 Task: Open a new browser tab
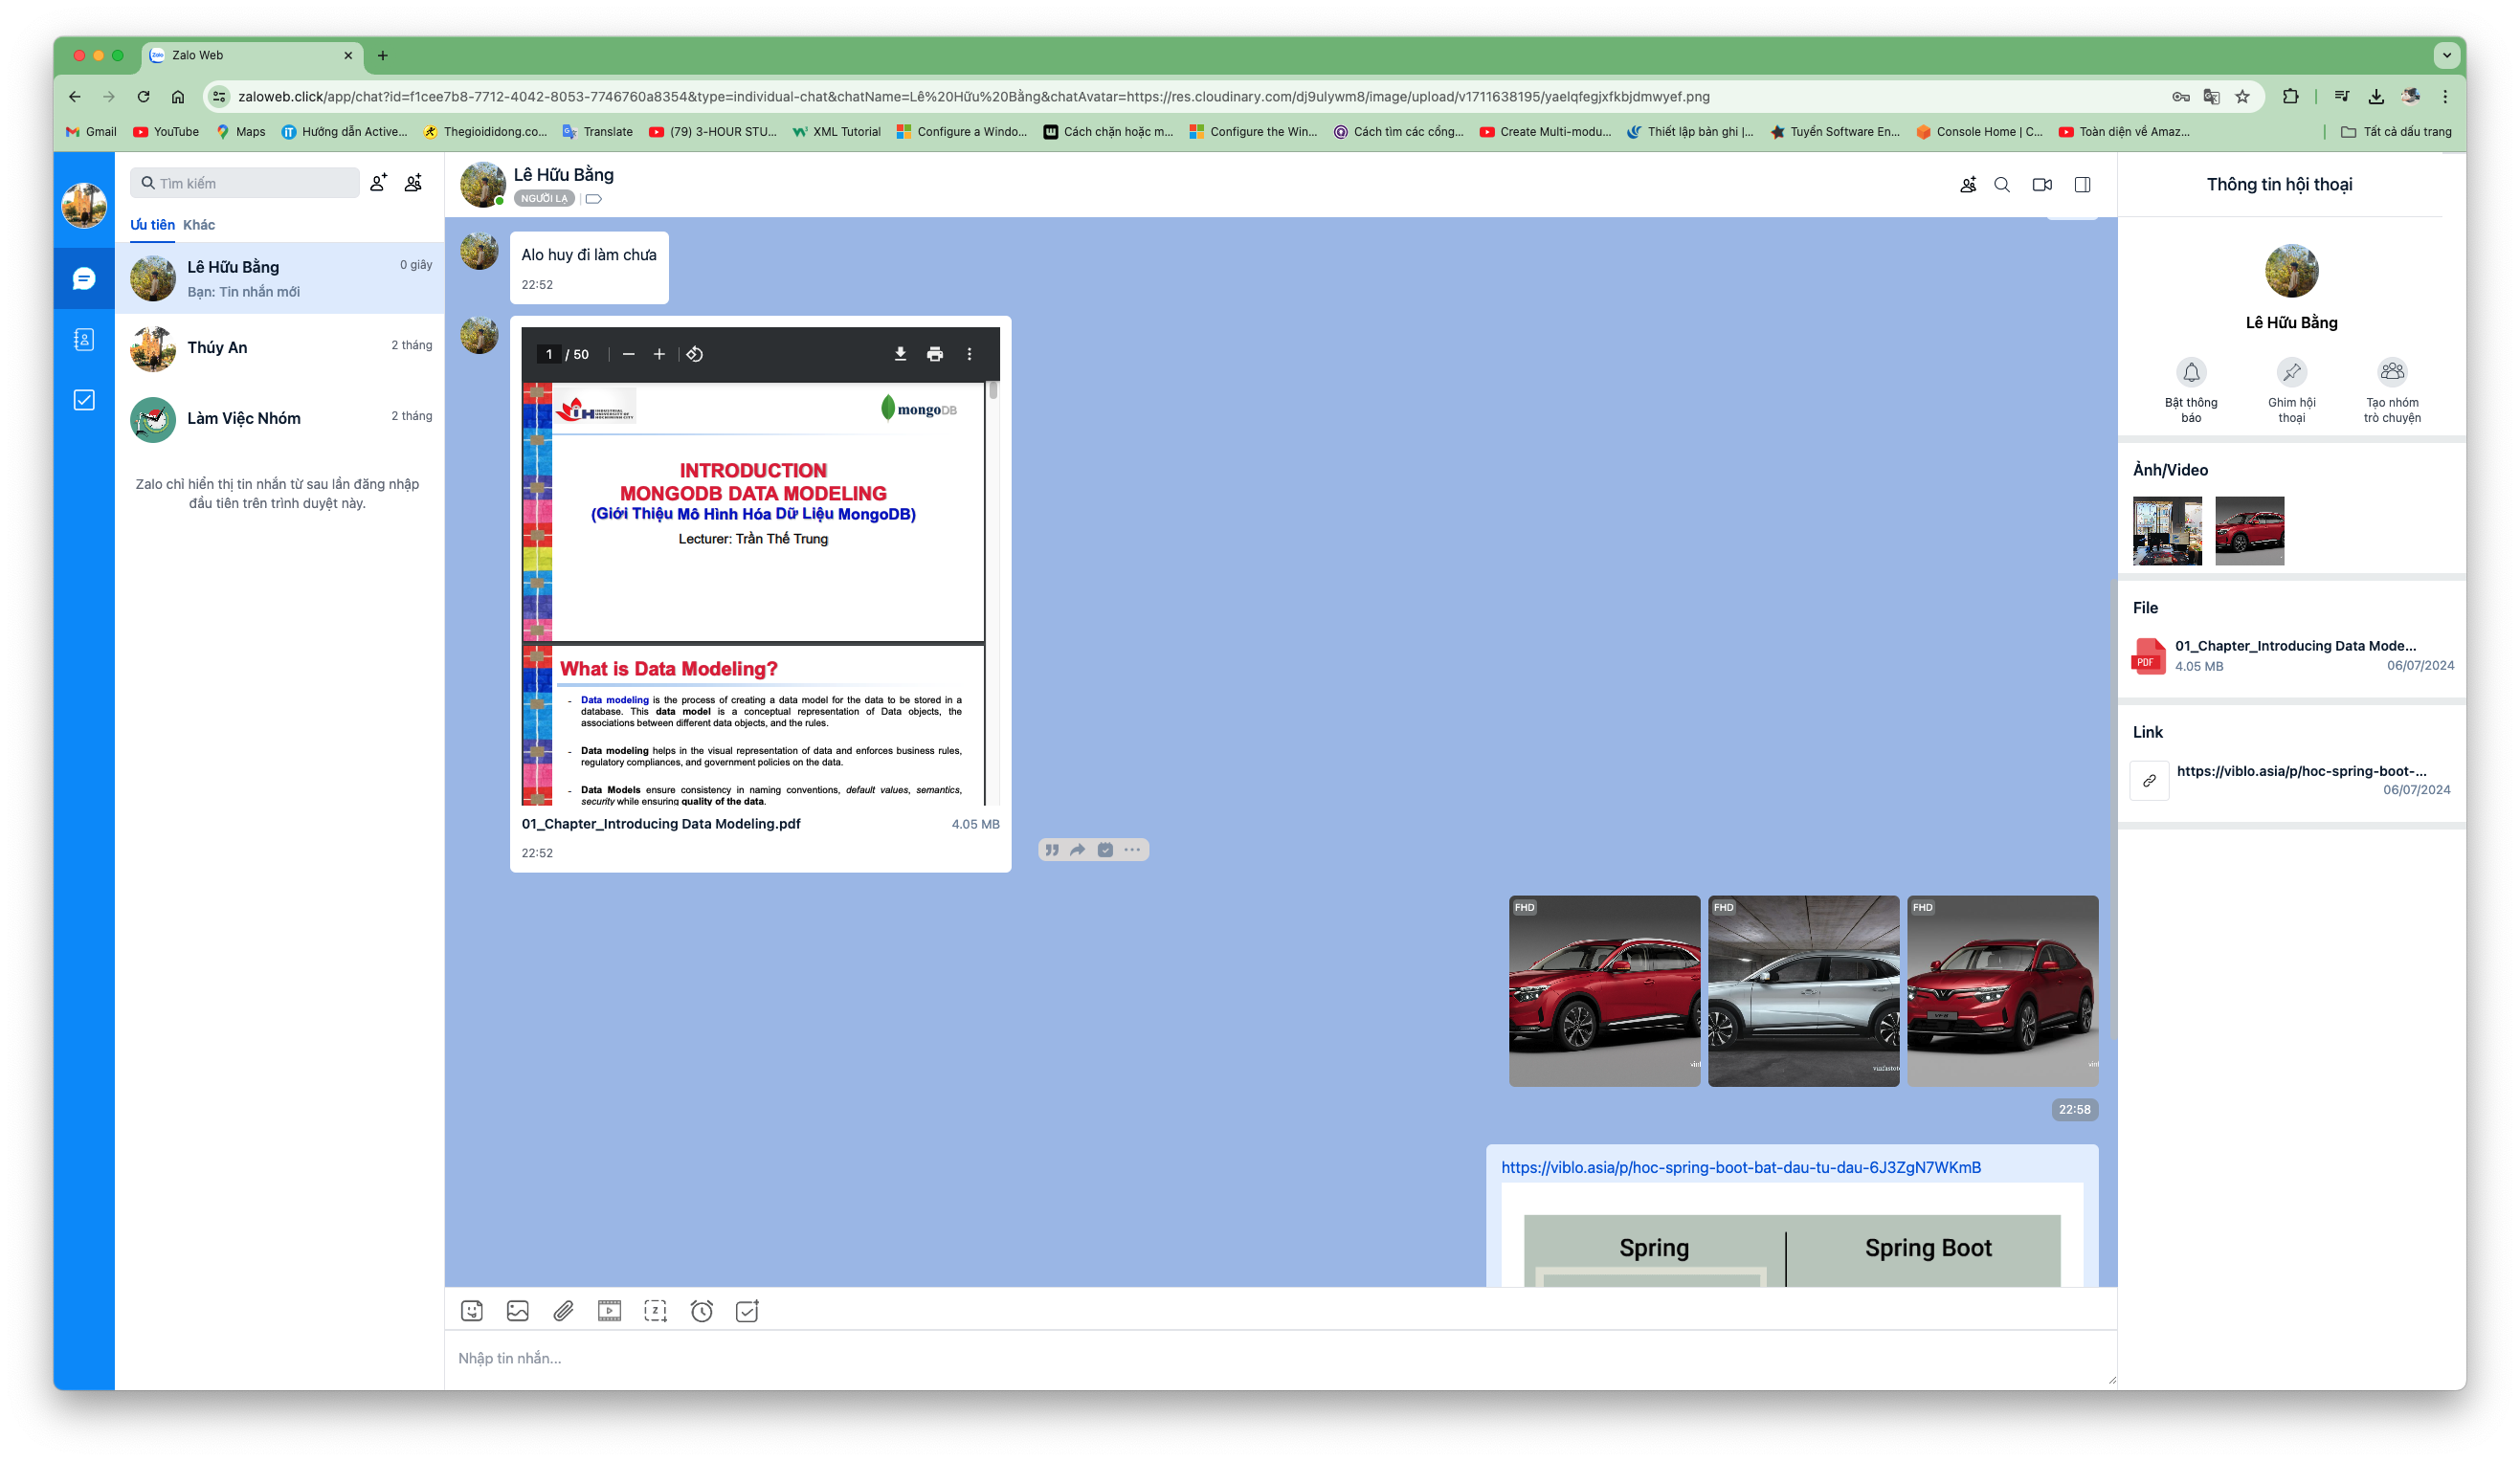[383, 56]
